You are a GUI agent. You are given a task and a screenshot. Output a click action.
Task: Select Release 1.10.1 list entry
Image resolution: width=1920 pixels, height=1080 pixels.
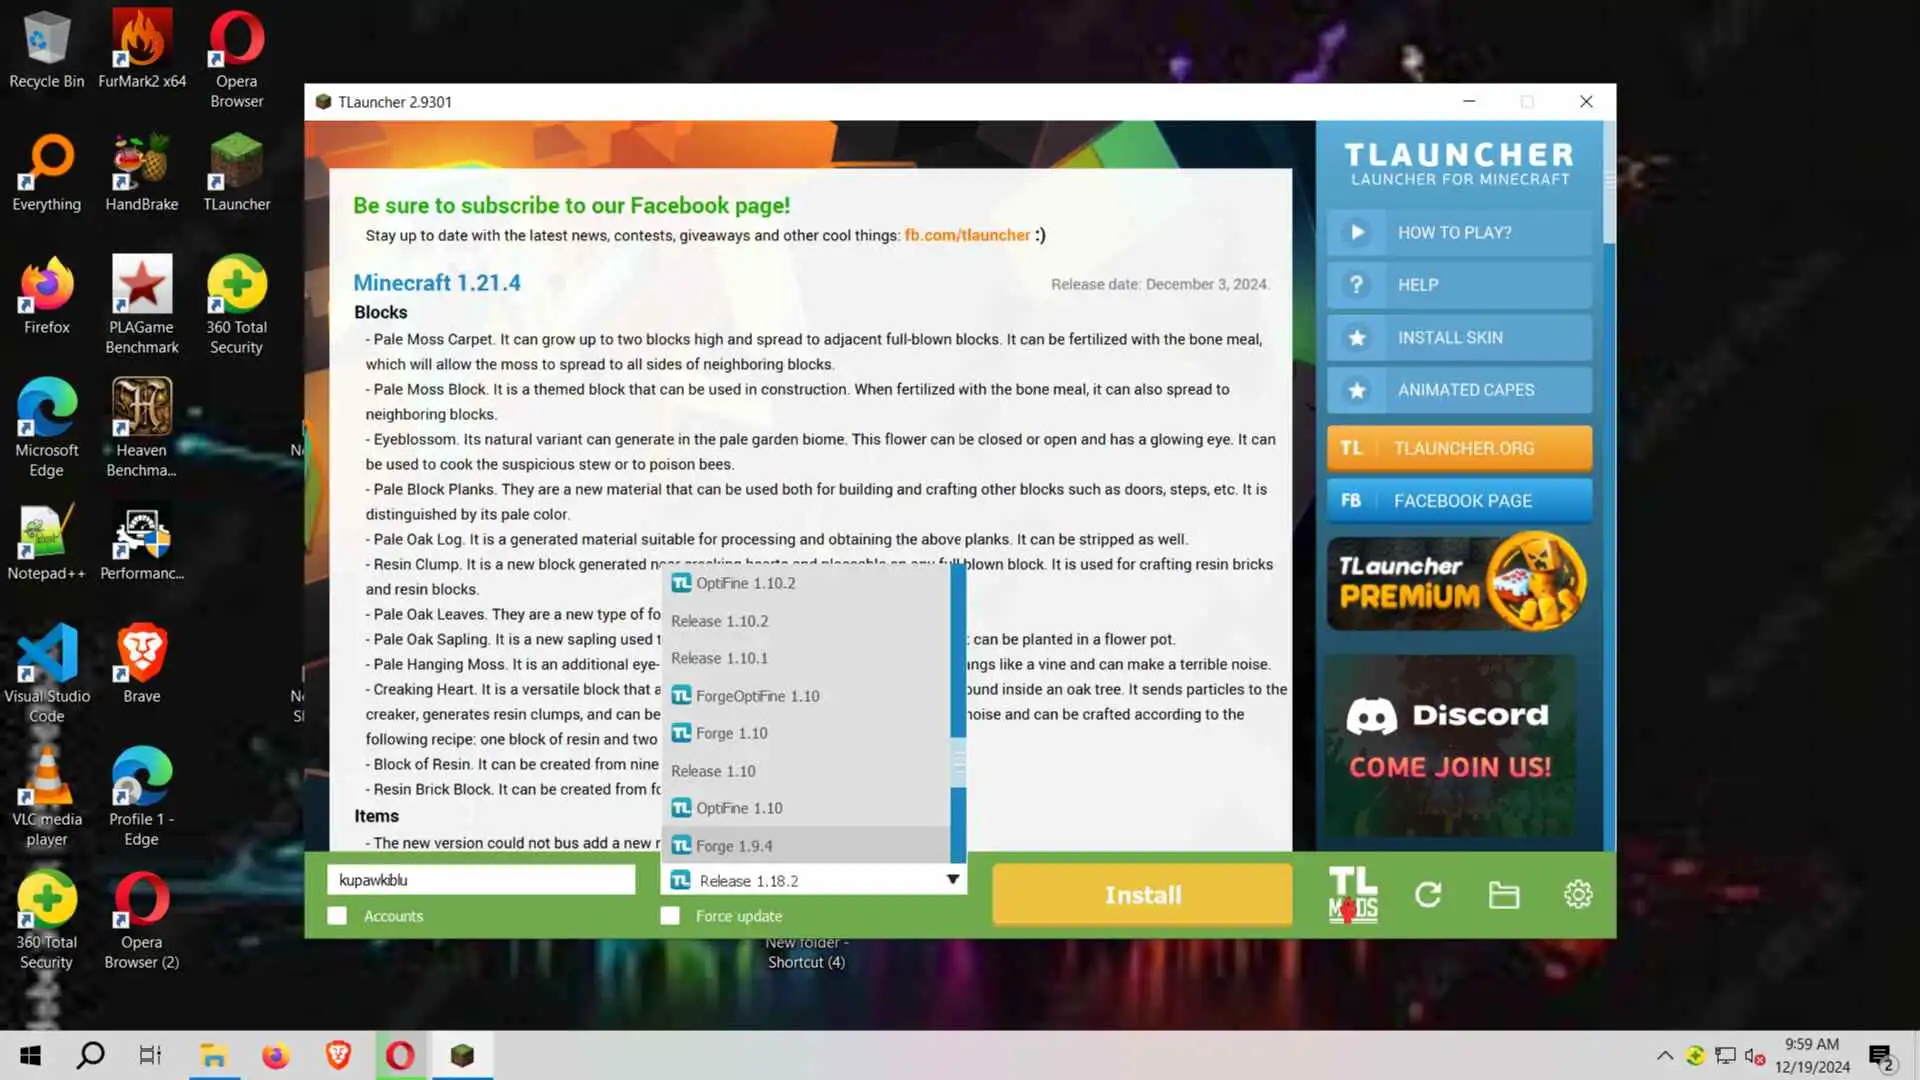pos(719,658)
